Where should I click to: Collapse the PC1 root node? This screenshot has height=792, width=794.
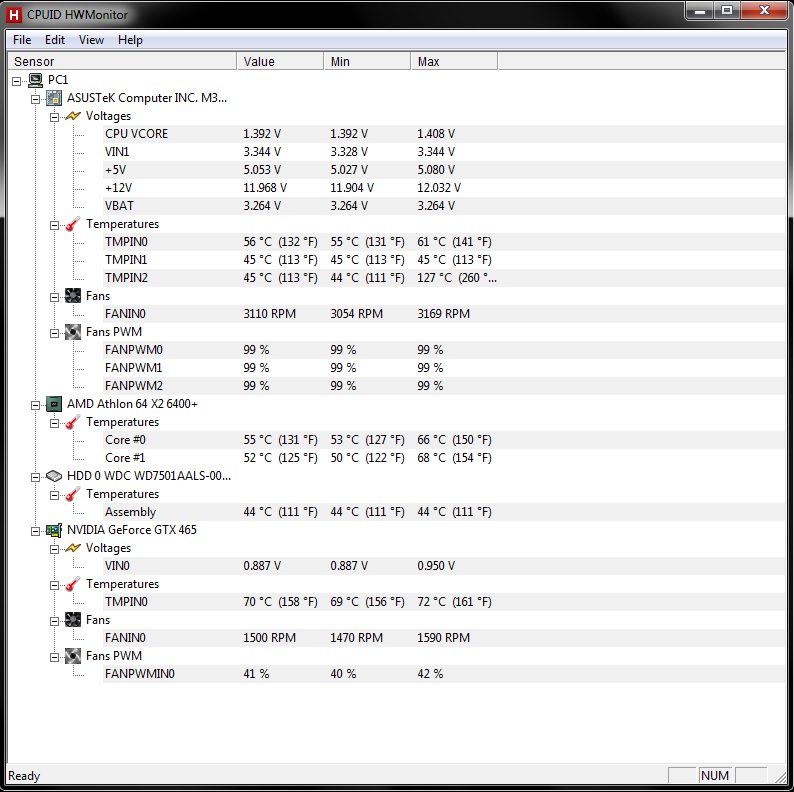click(x=17, y=81)
